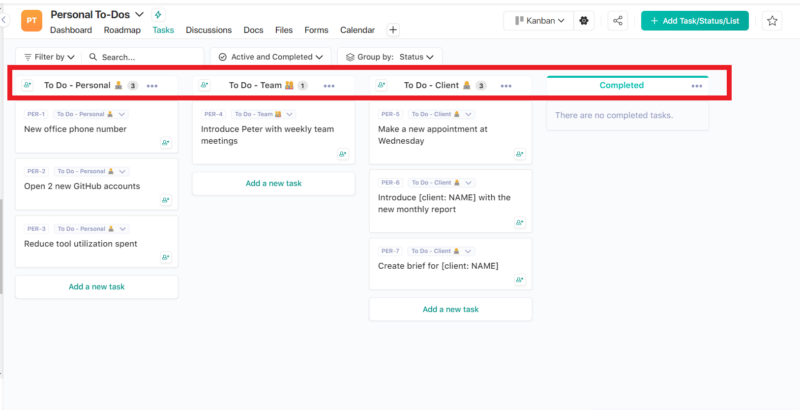Viewport: 800px width, 410px height.
Task: Click the share icon in top bar
Action: (x=617, y=21)
